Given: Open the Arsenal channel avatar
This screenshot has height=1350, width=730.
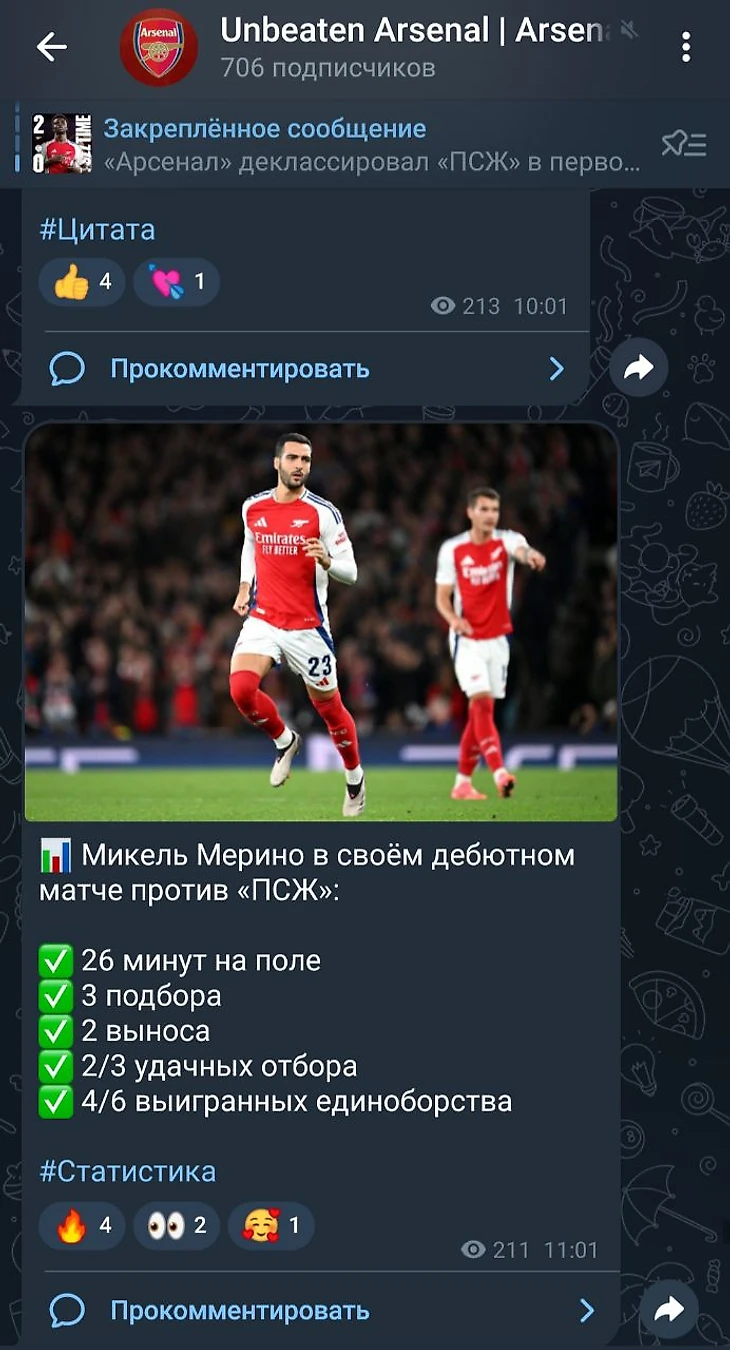Looking at the screenshot, I should pos(159,47).
